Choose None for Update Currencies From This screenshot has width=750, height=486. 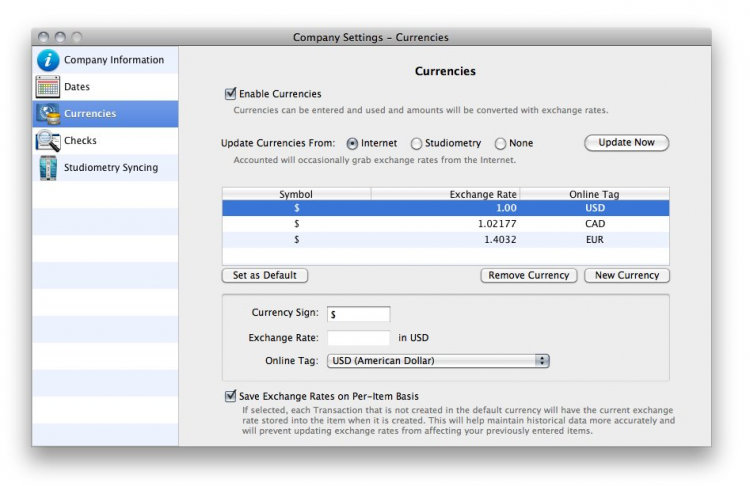coord(500,144)
